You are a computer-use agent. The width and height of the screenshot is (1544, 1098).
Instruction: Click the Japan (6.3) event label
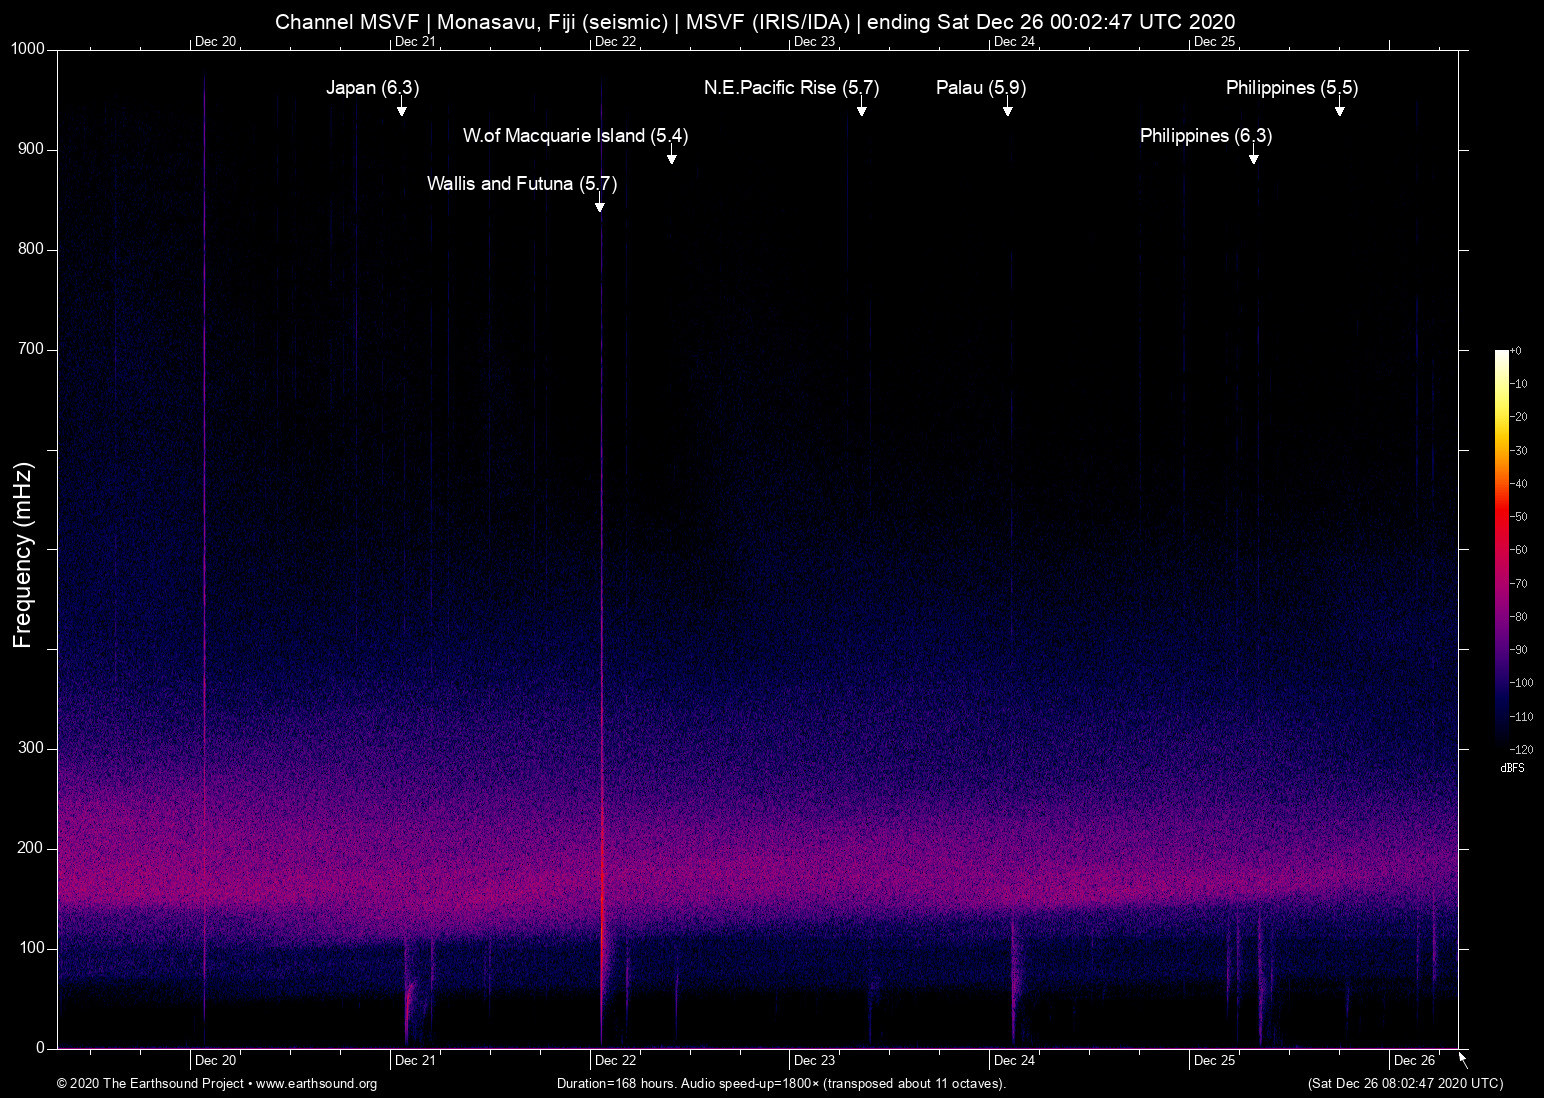372,88
